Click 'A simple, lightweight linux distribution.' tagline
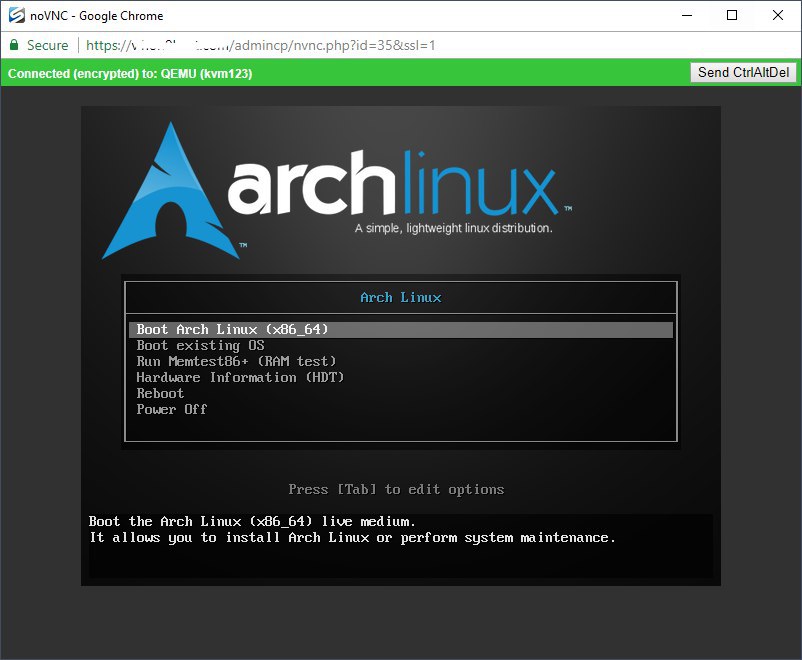Viewport: 802px width, 660px height. click(454, 228)
